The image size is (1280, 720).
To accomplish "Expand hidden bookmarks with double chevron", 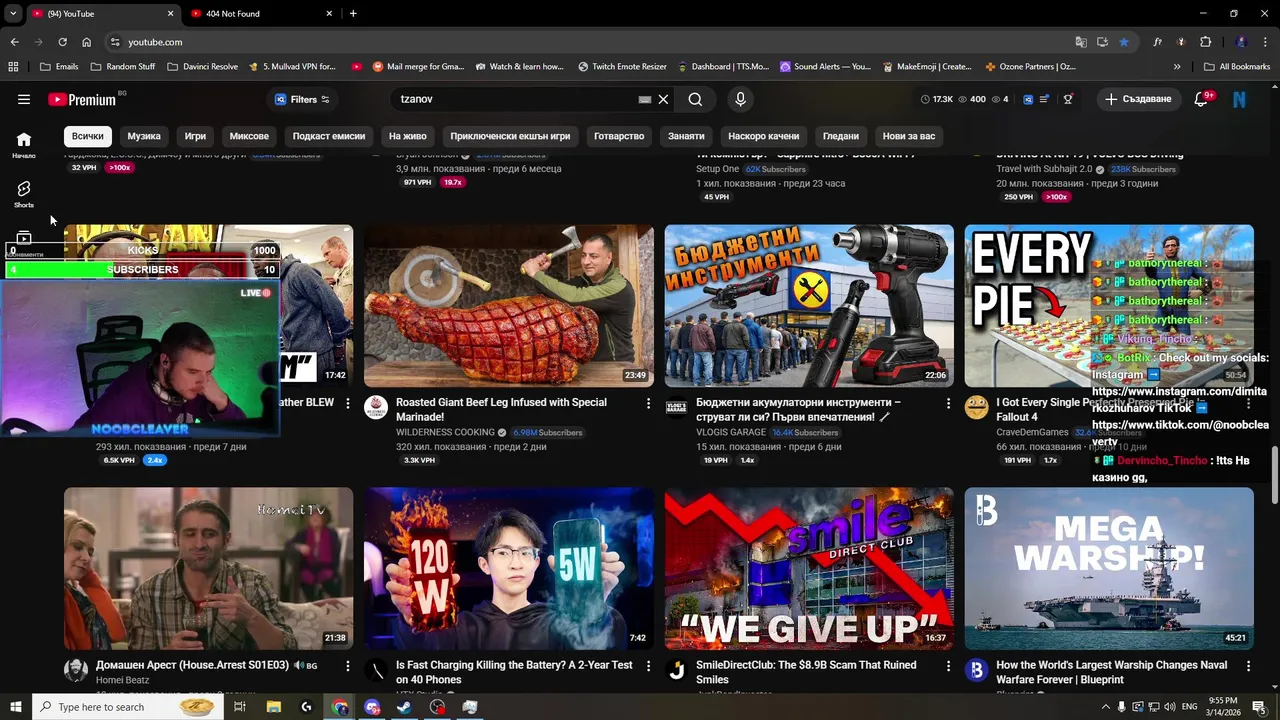I will (x=1177, y=66).
